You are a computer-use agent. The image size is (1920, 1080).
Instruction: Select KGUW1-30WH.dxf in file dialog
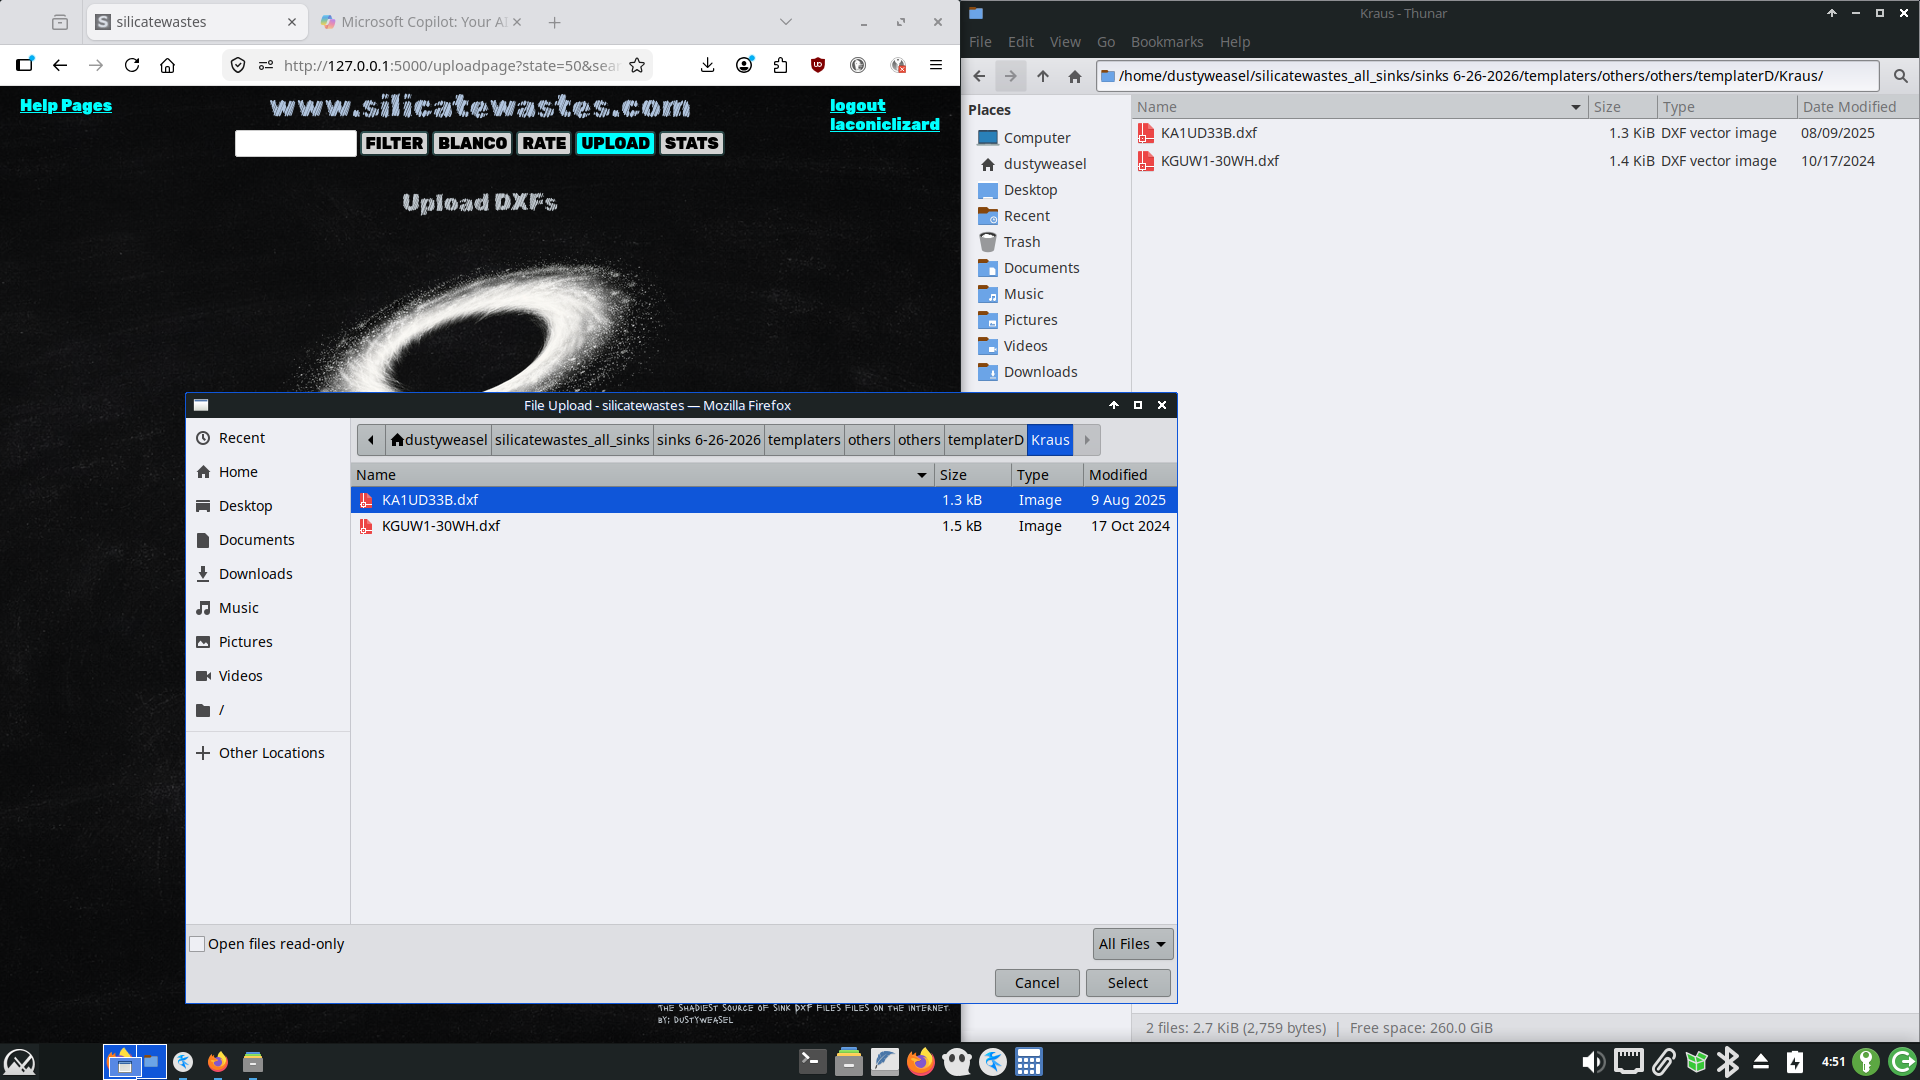763,526
